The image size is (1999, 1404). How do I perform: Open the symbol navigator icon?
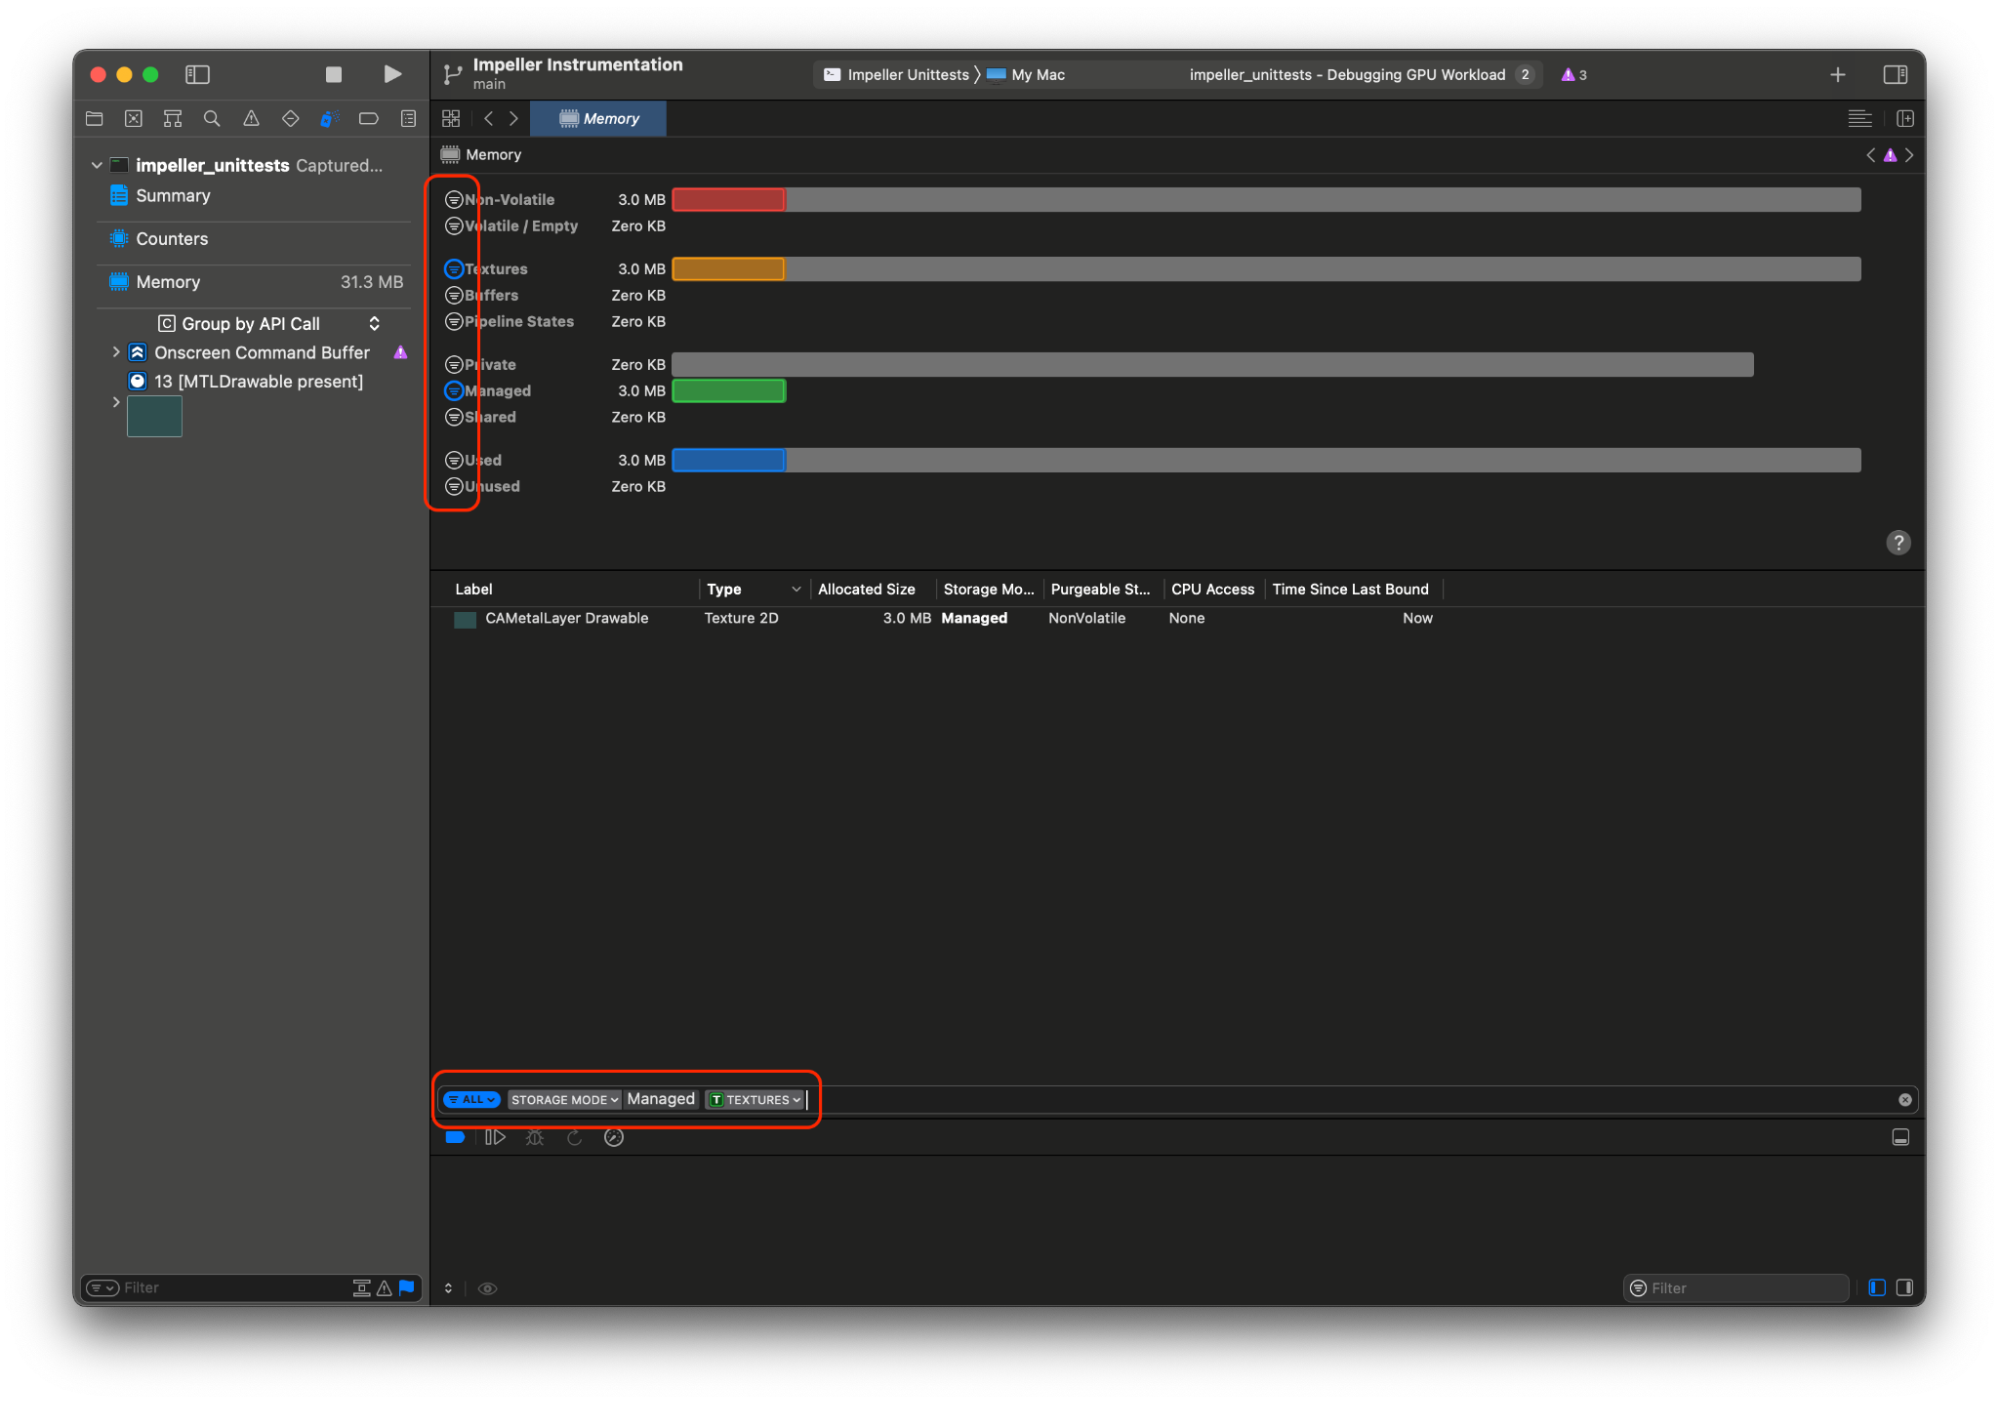pyautogui.click(x=172, y=118)
